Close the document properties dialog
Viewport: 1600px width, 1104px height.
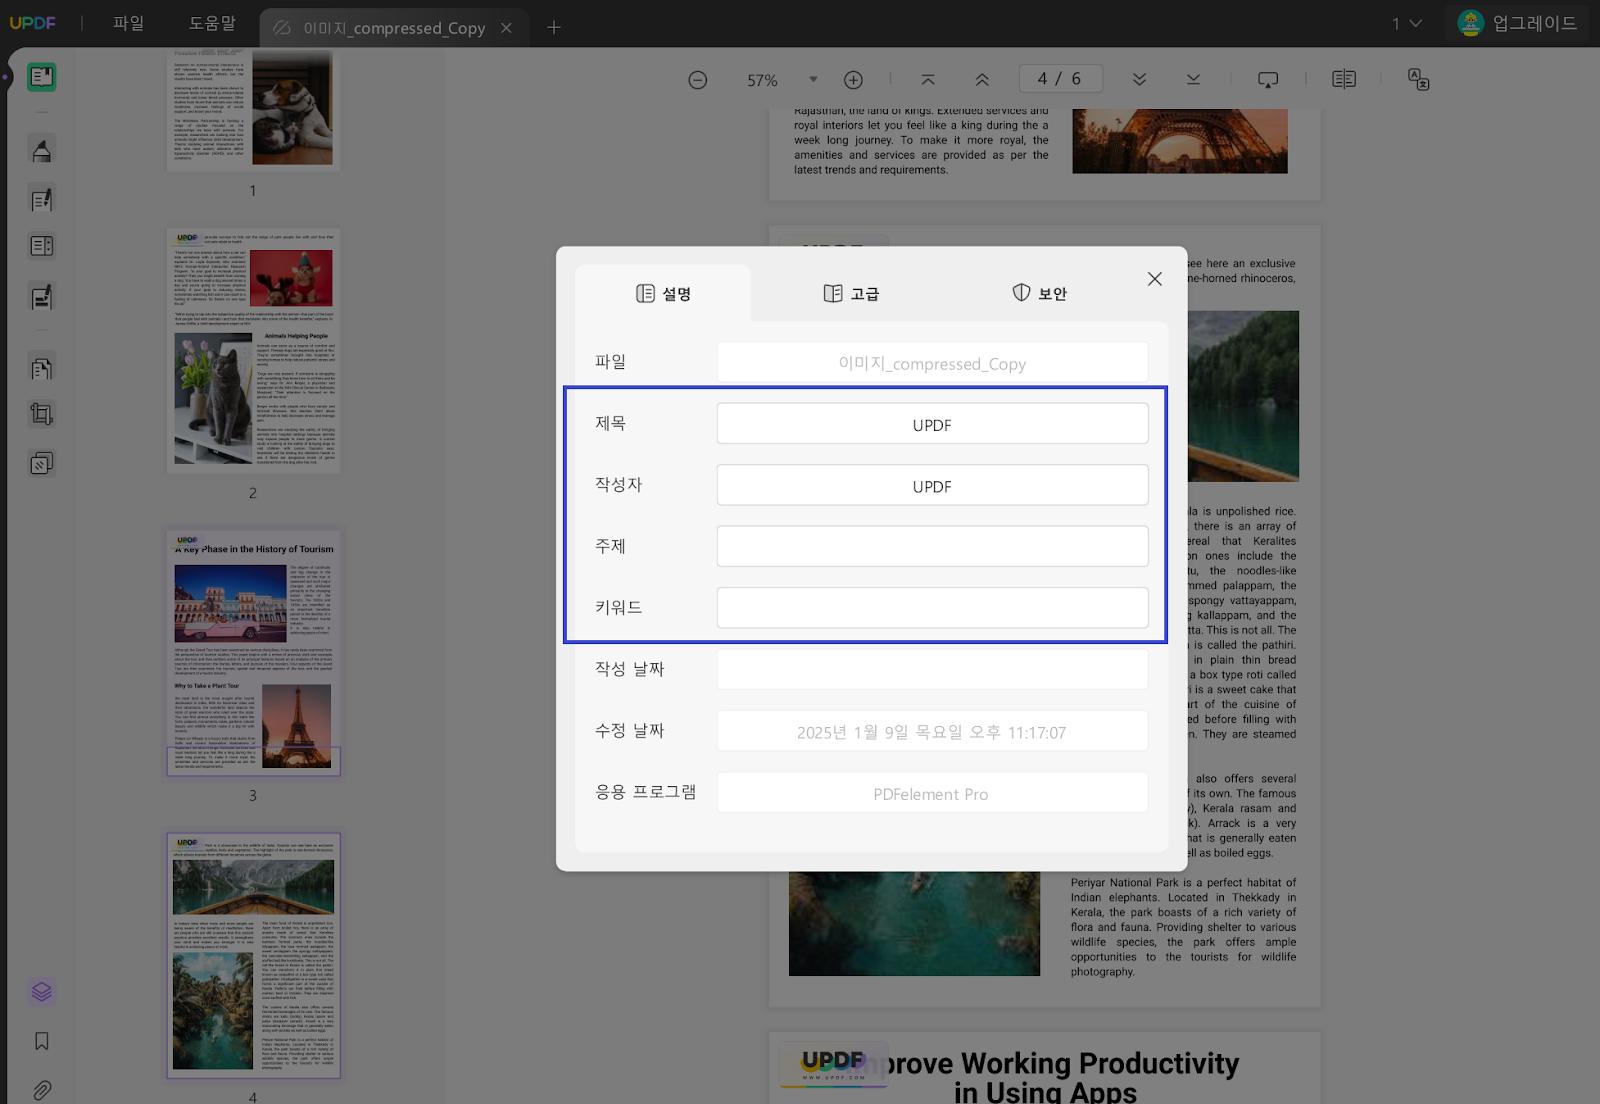(x=1155, y=279)
